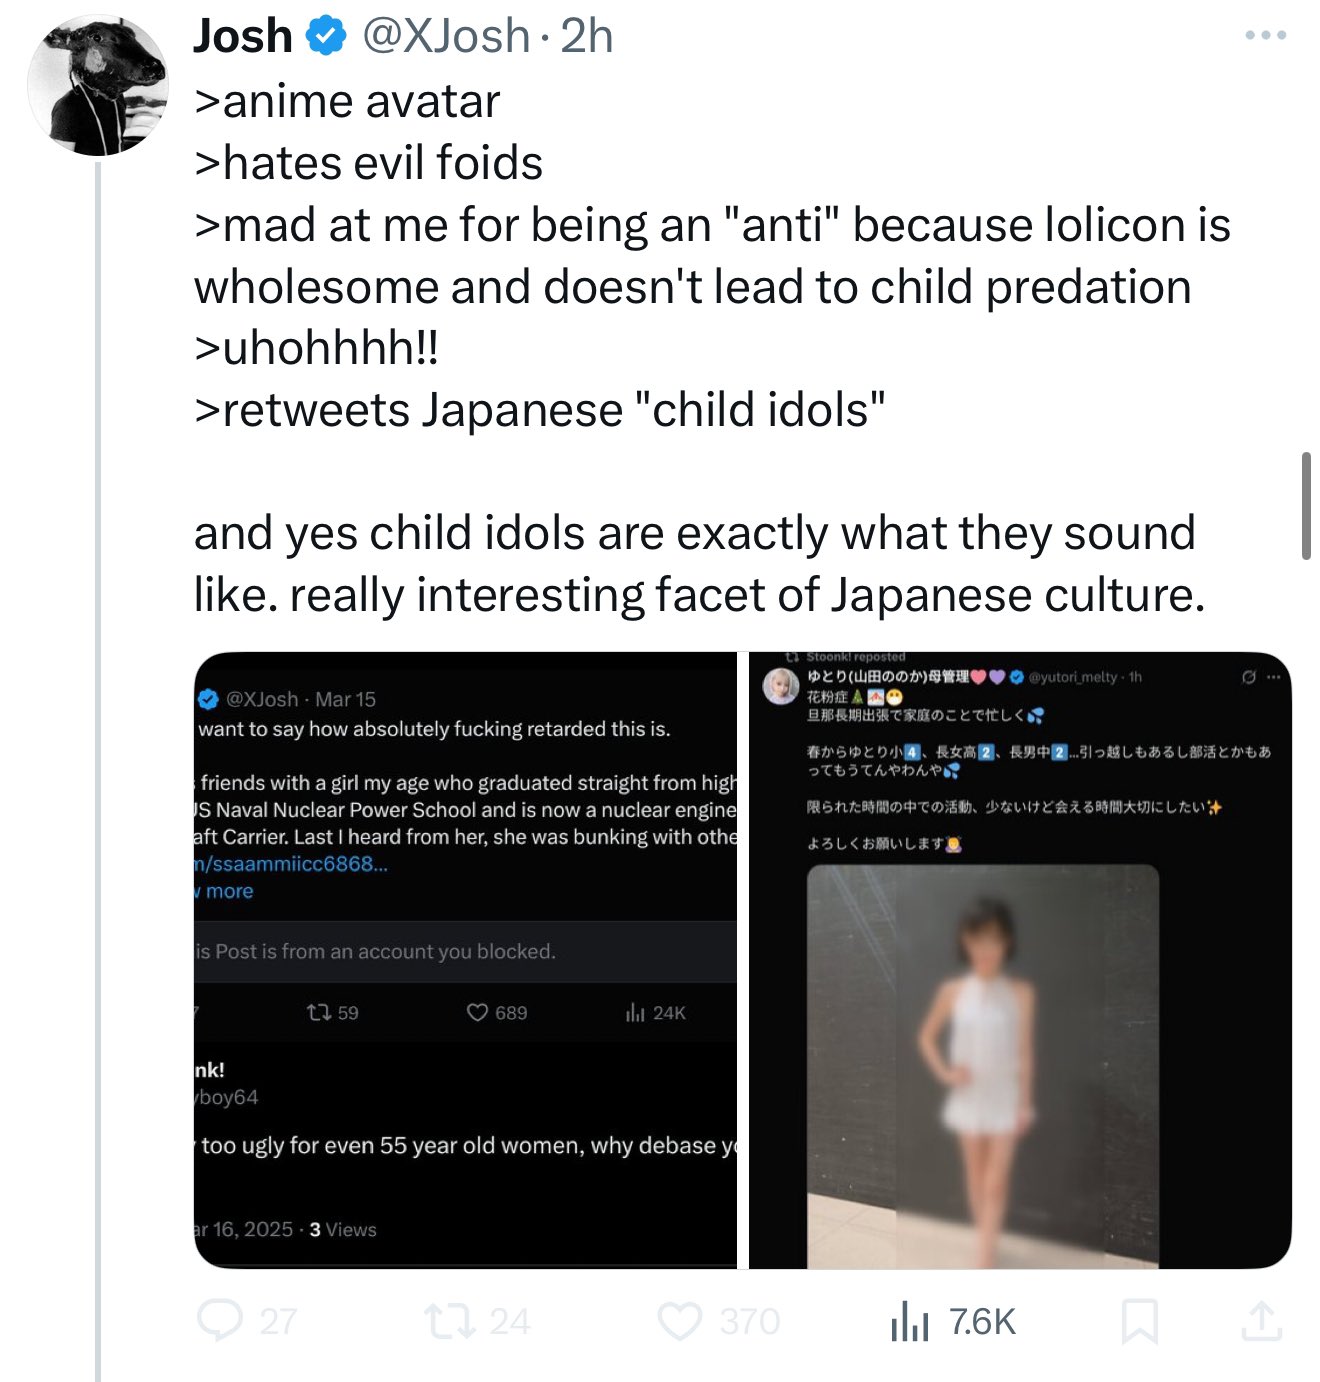
Task: Click the blue verified badge next to Josh
Action: (325, 37)
